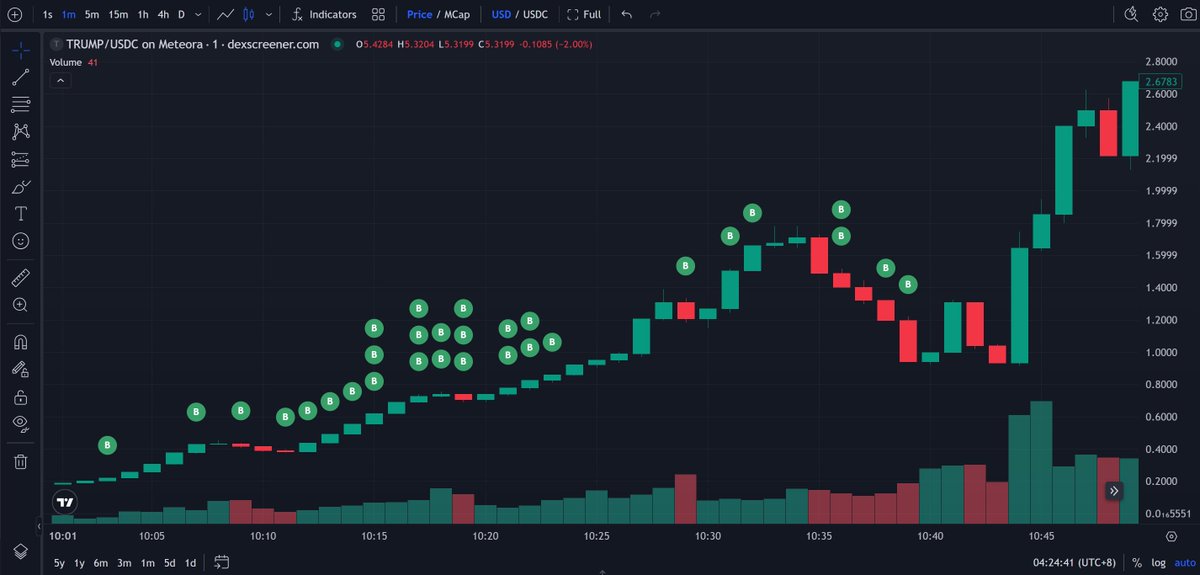The width and height of the screenshot is (1200, 575).
Task: Toggle log scale mode
Action: (x=1157, y=563)
